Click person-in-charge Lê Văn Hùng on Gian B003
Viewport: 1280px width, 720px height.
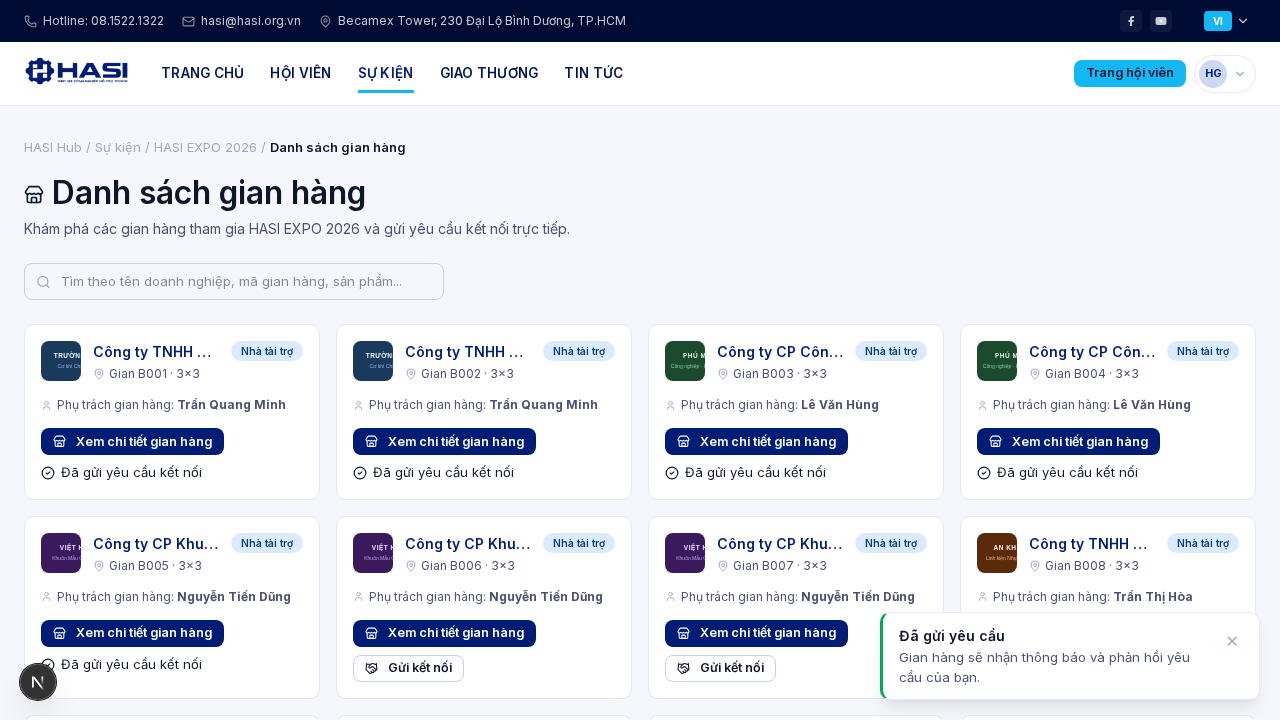(x=840, y=405)
